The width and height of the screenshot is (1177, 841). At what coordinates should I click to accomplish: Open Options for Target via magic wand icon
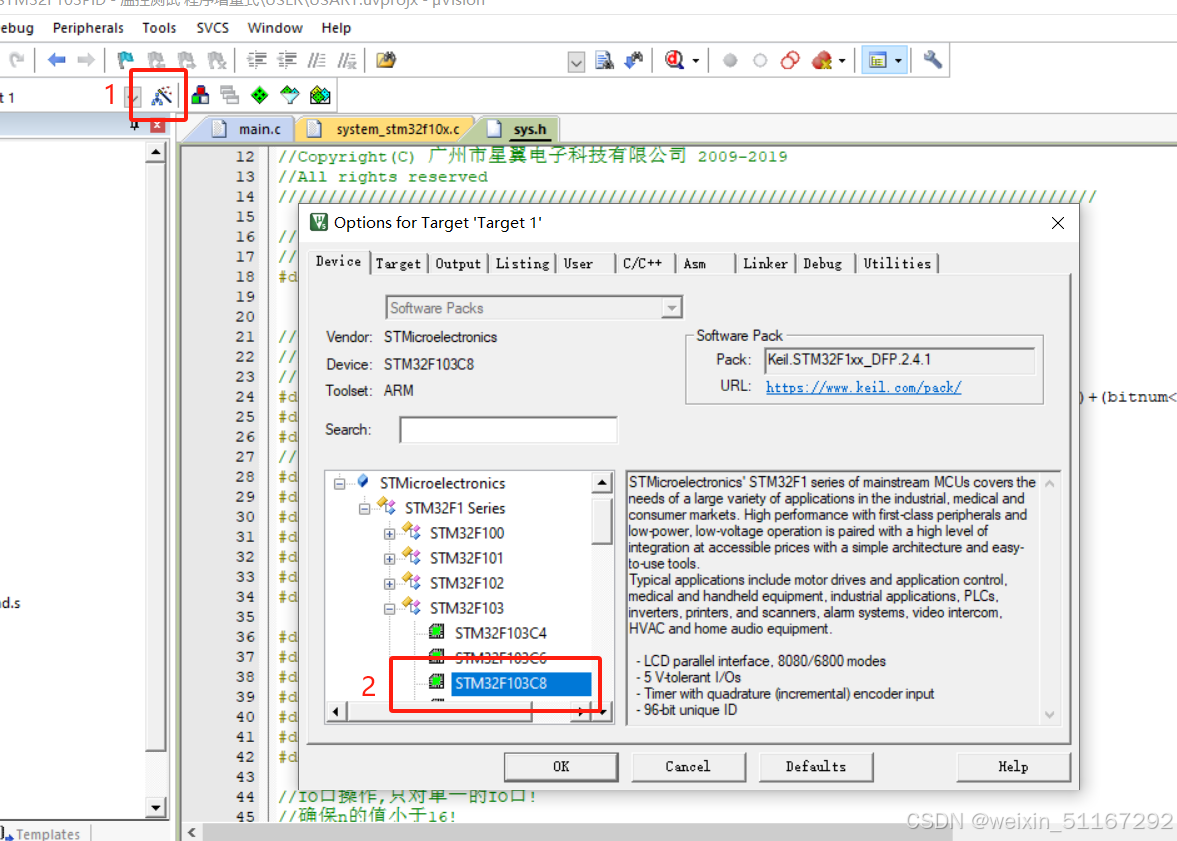click(160, 95)
